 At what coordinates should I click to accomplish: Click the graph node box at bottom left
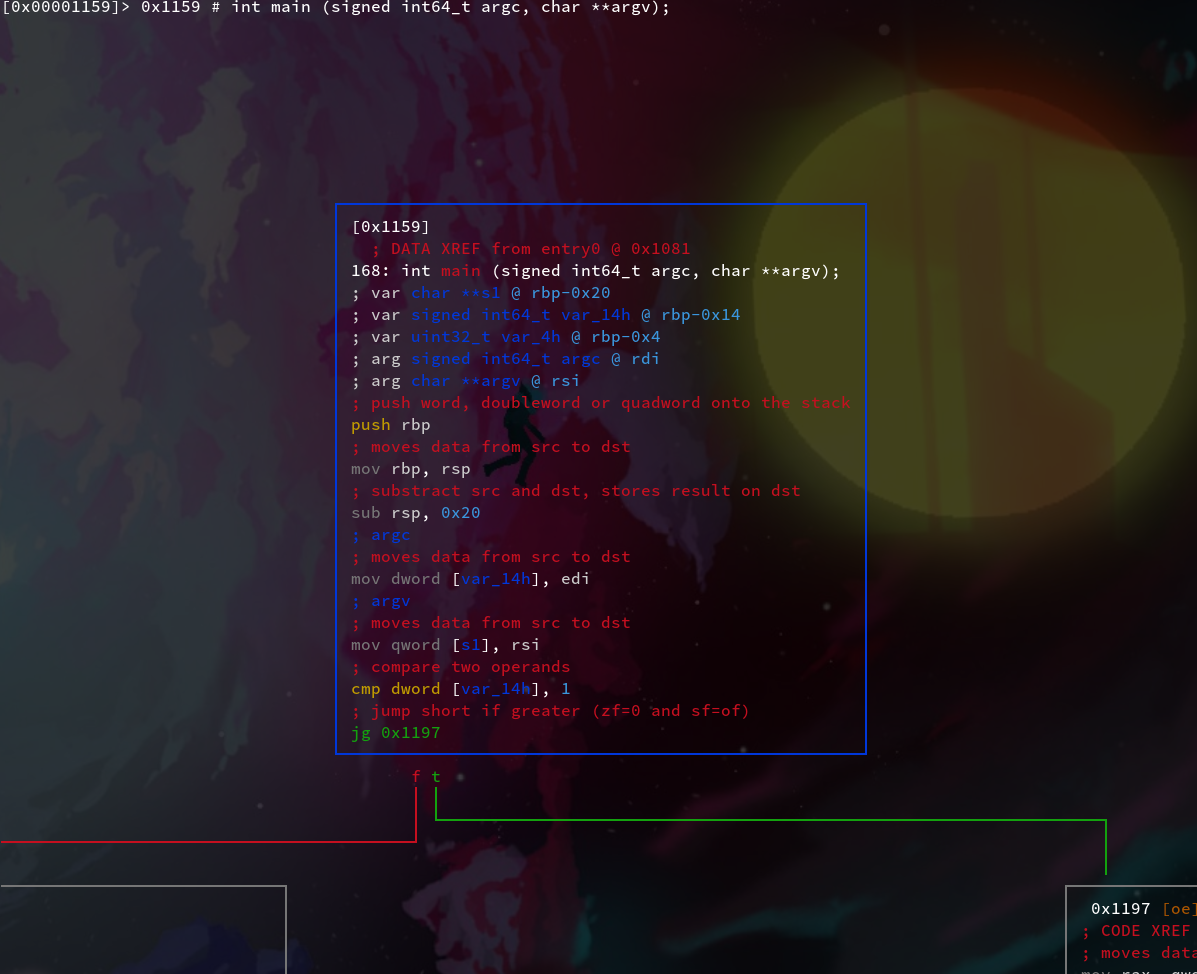click(142, 930)
